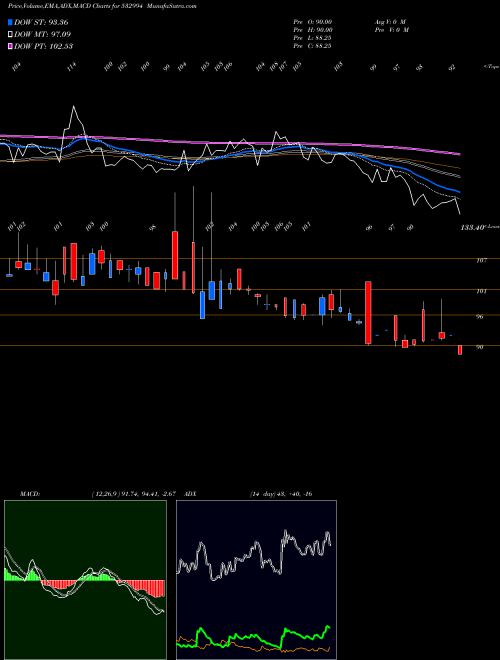Click the tall red candle reaching the 90 line
The image size is (500, 660).
tap(368, 313)
